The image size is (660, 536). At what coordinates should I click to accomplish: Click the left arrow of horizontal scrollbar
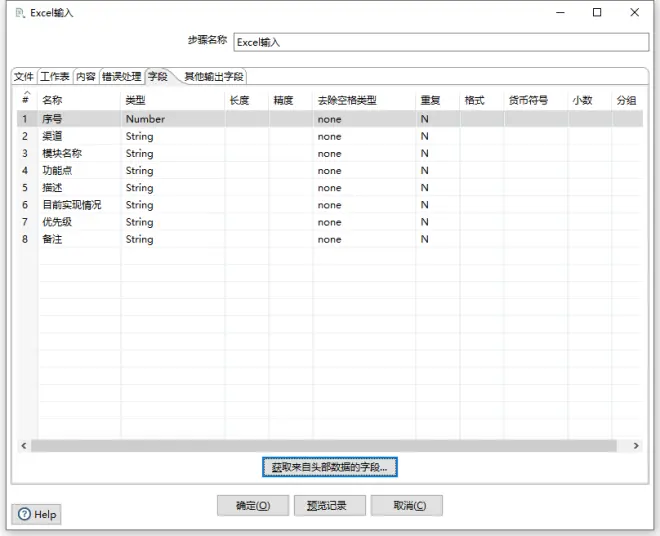click(x=24, y=445)
